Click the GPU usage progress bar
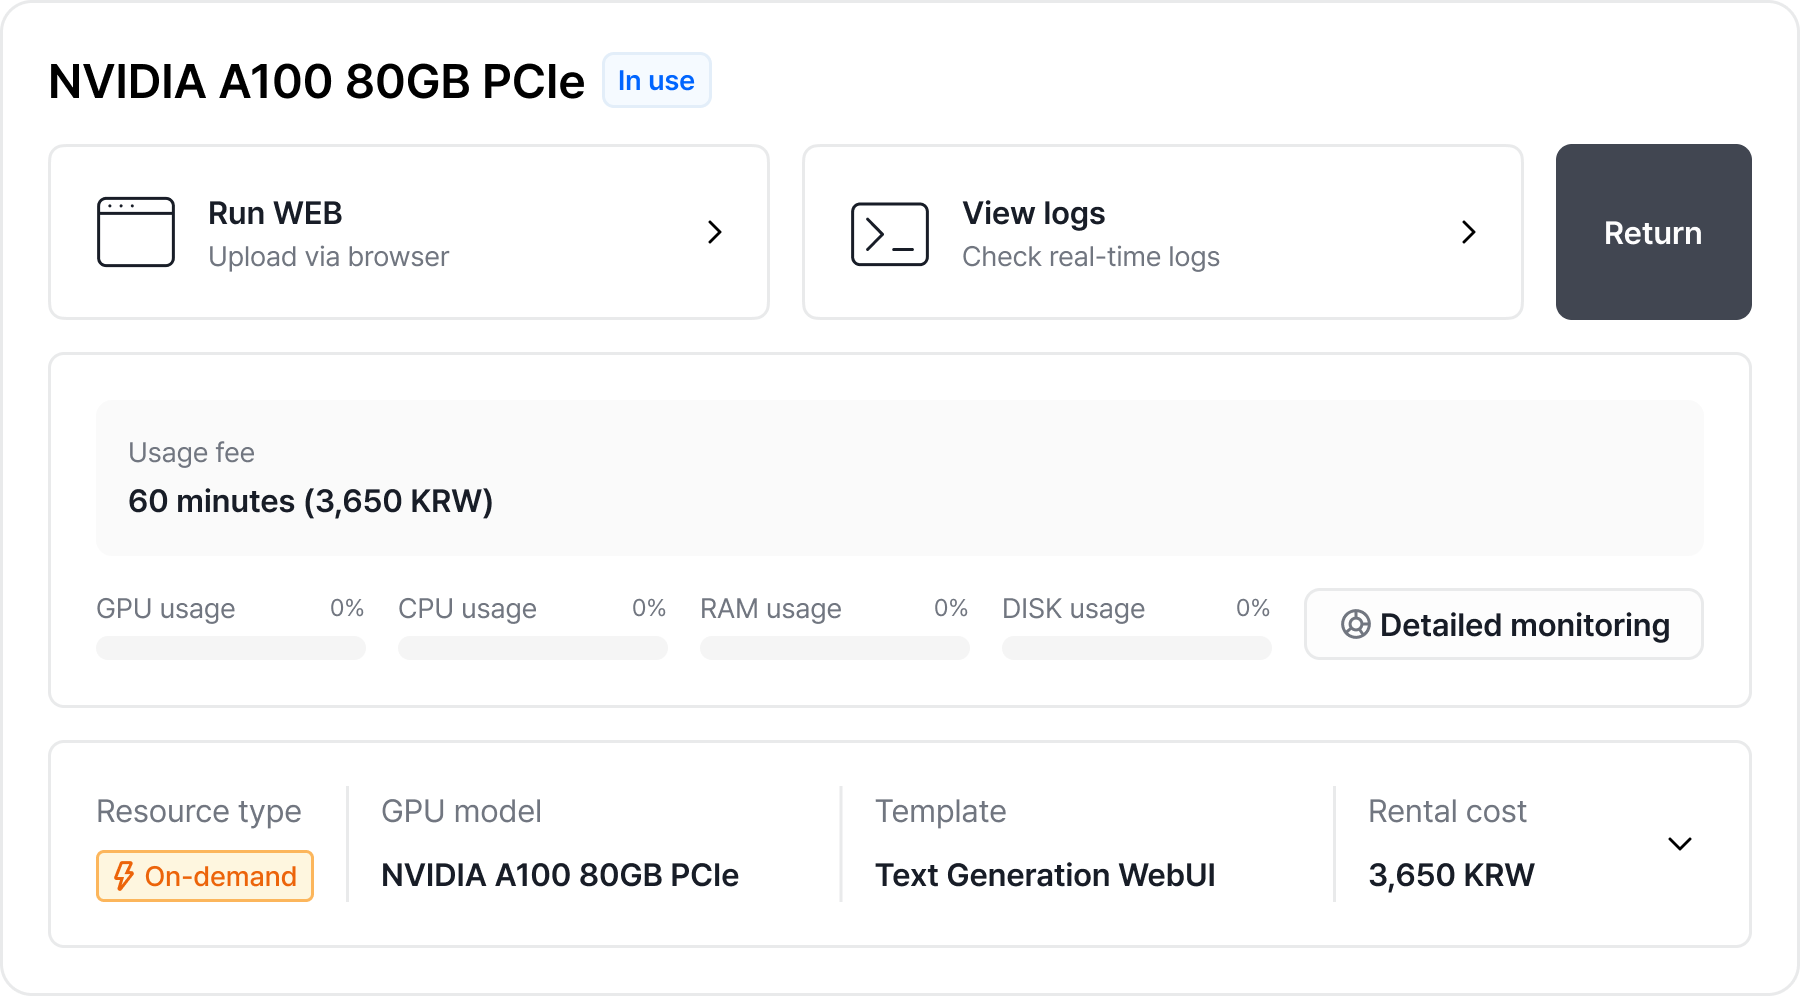Viewport: 1800px width, 996px height. 231,648
